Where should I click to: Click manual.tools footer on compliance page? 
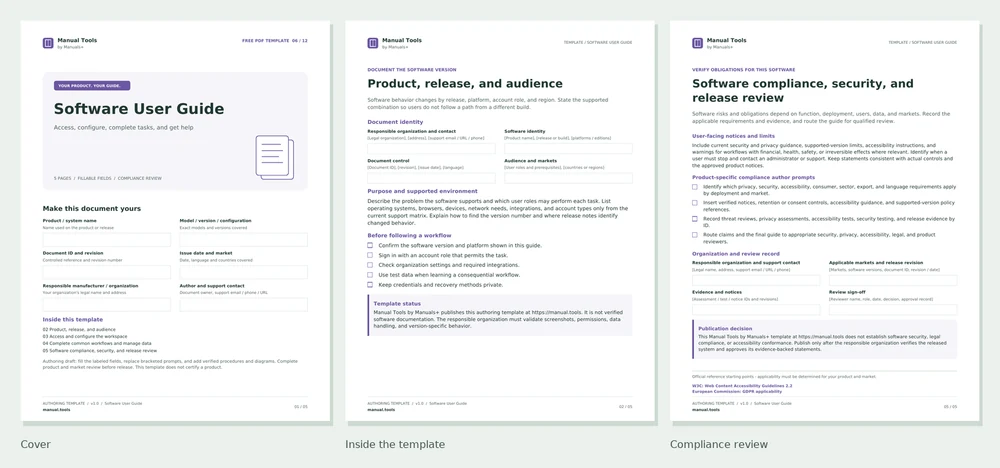pos(705,410)
